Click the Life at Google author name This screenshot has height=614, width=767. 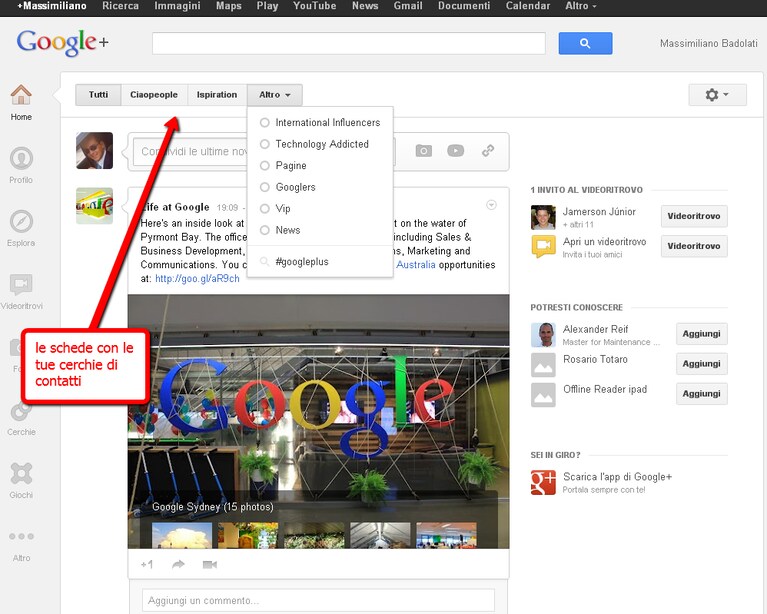coord(175,207)
